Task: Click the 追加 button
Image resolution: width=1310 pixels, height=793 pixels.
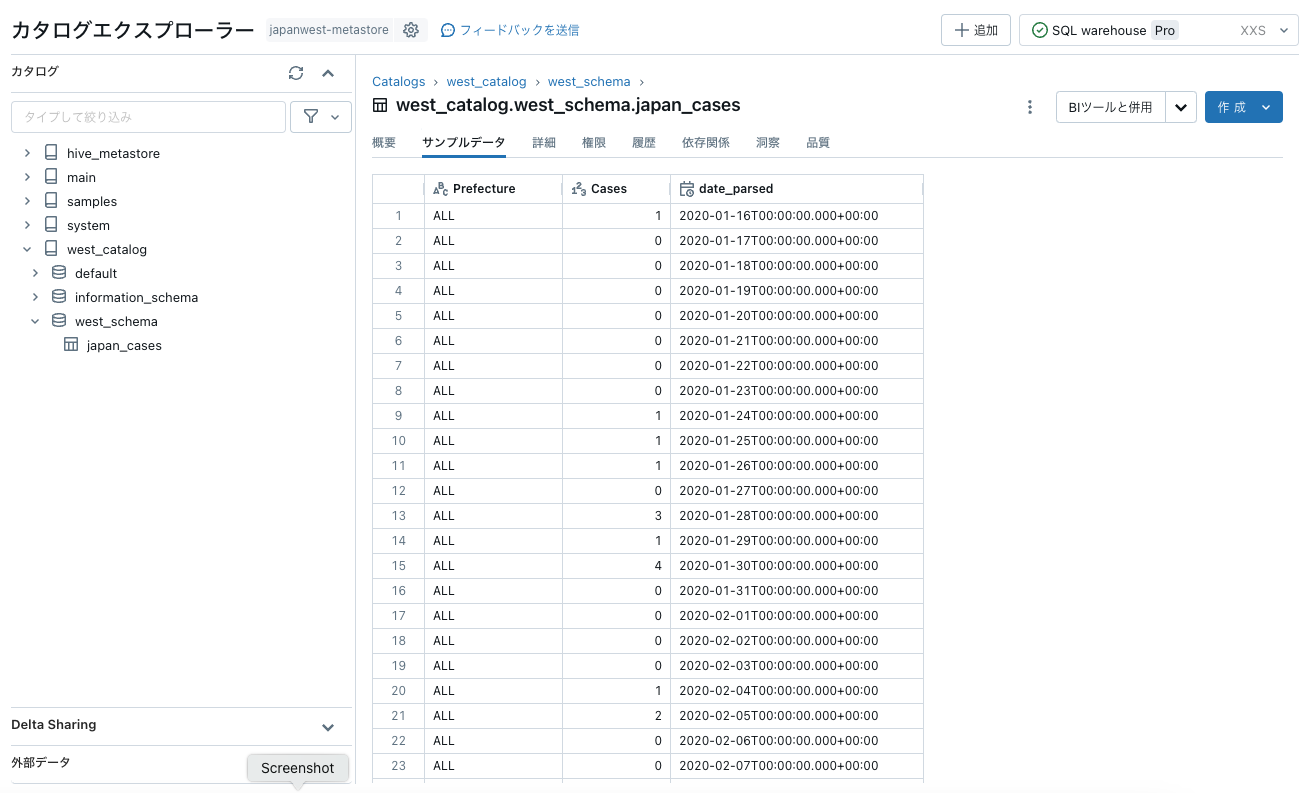Action: tap(975, 30)
